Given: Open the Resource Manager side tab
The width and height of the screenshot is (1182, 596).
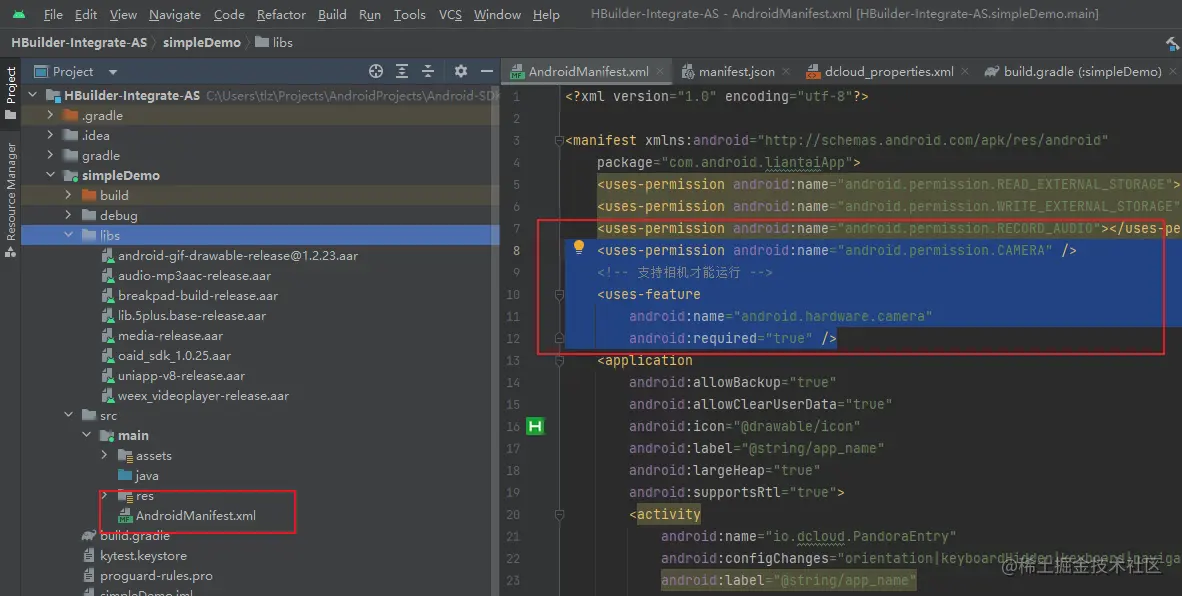Looking at the screenshot, I should 11,200.
